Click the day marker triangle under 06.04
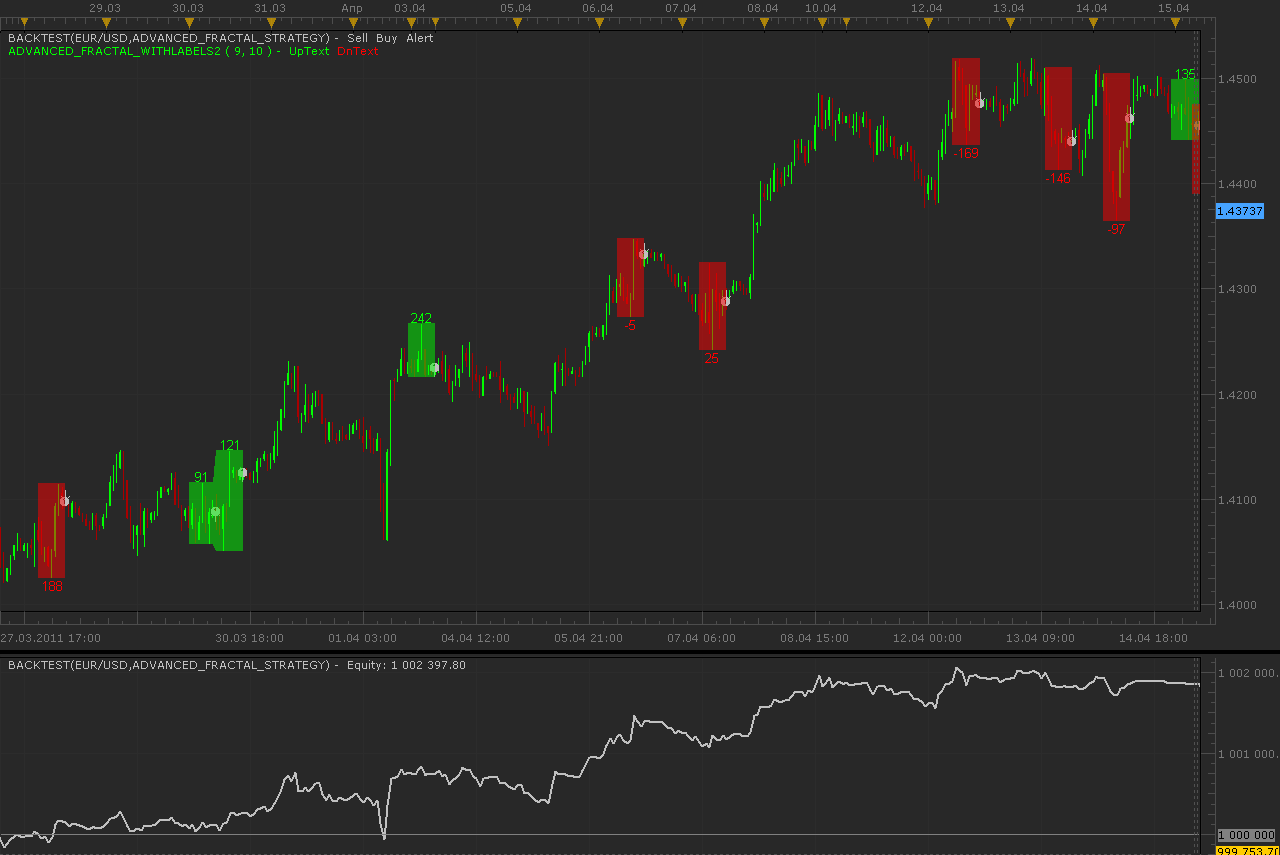Image resolution: width=1280 pixels, height=855 pixels. tap(599, 22)
